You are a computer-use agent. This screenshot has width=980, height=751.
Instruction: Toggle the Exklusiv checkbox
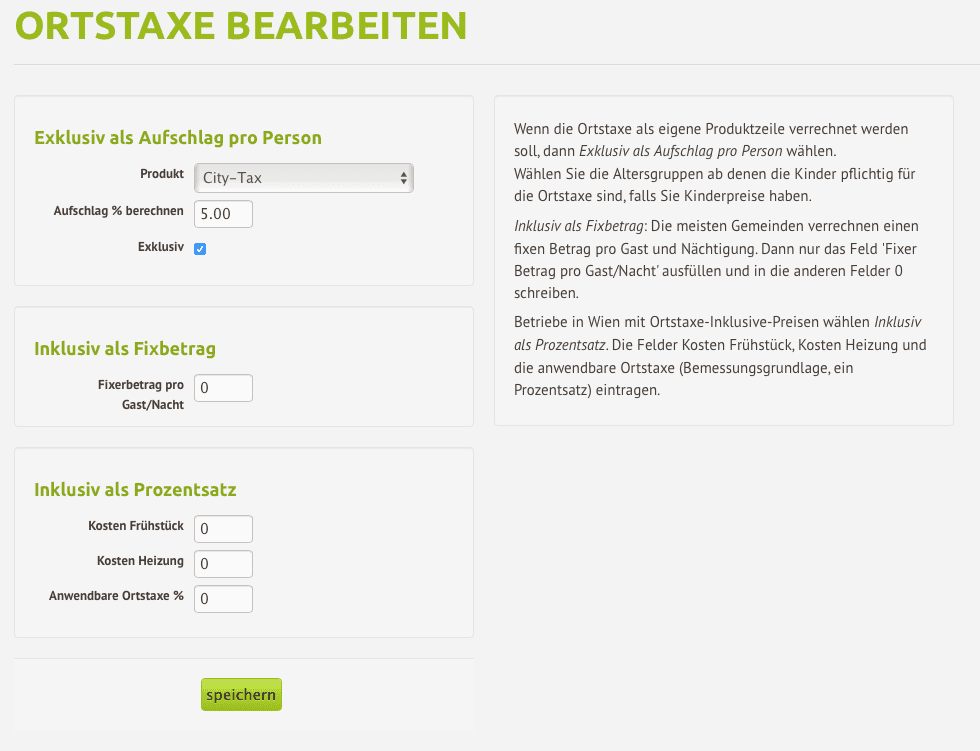click(x=200, y=249)
